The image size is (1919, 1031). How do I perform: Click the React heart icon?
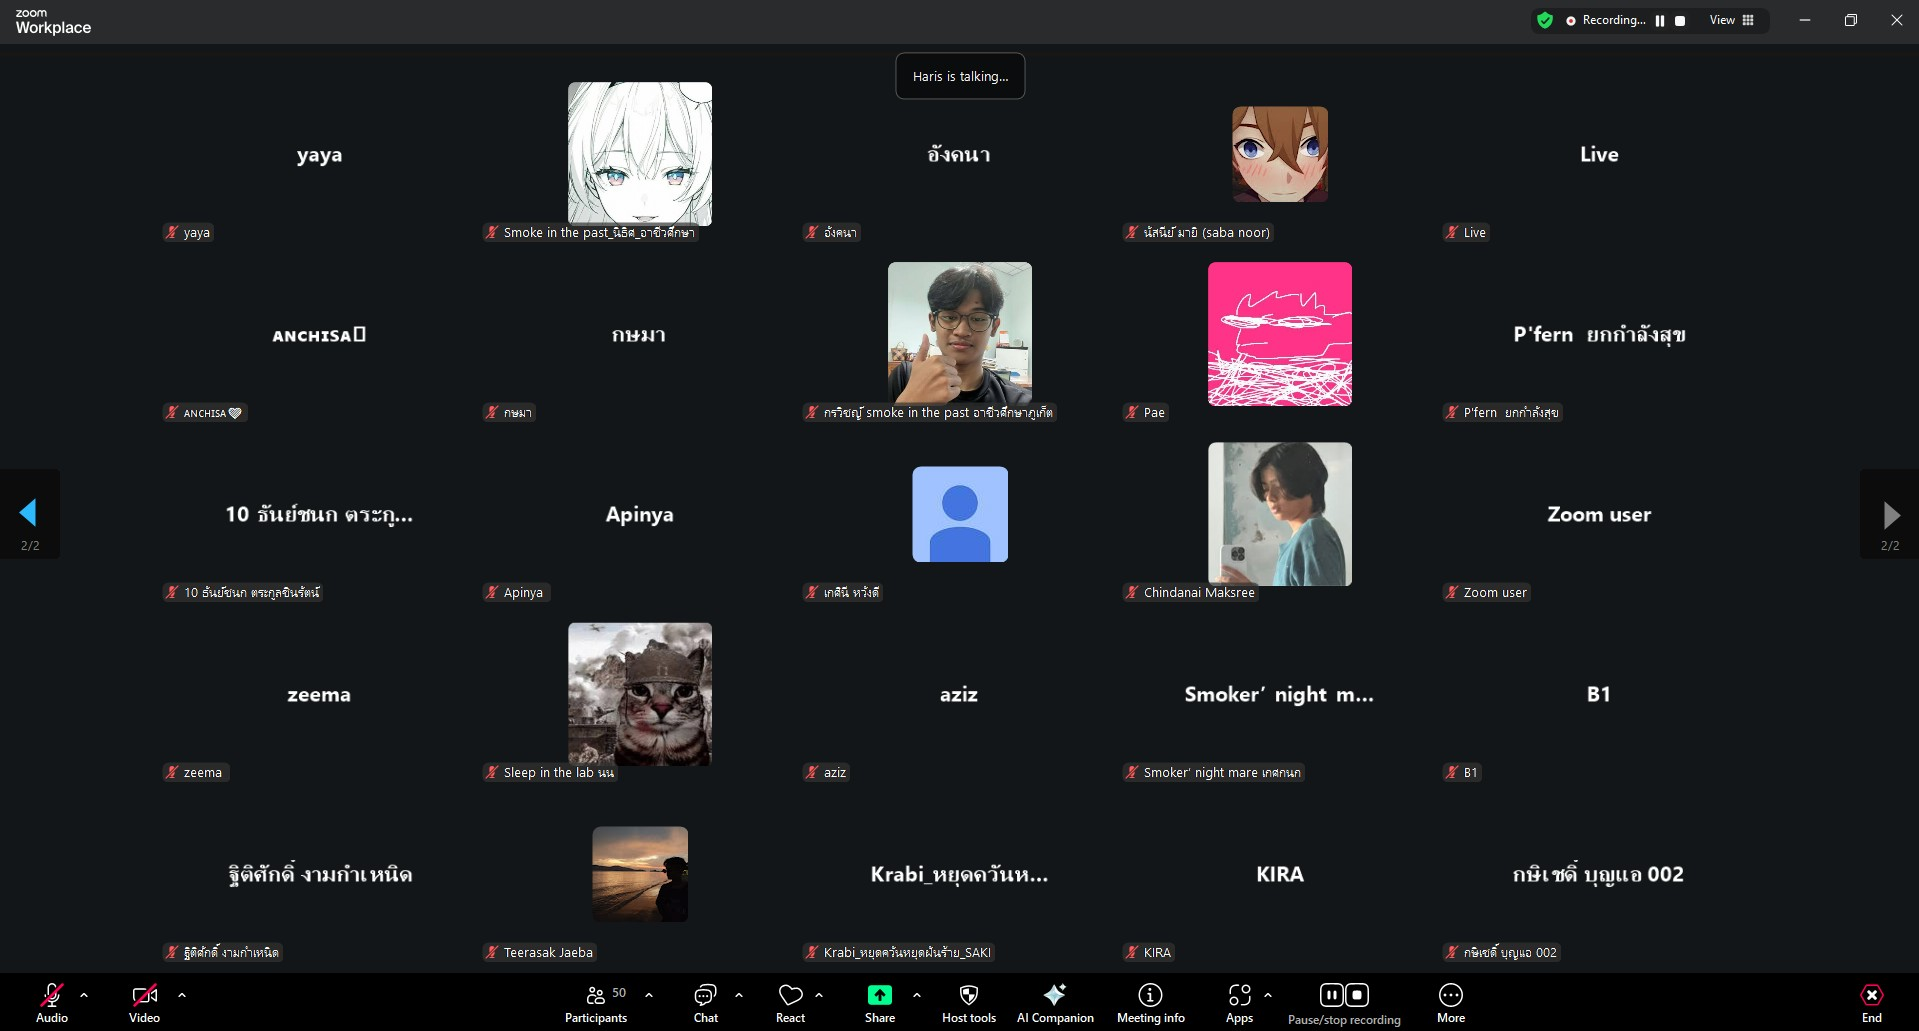[790, 1003]
